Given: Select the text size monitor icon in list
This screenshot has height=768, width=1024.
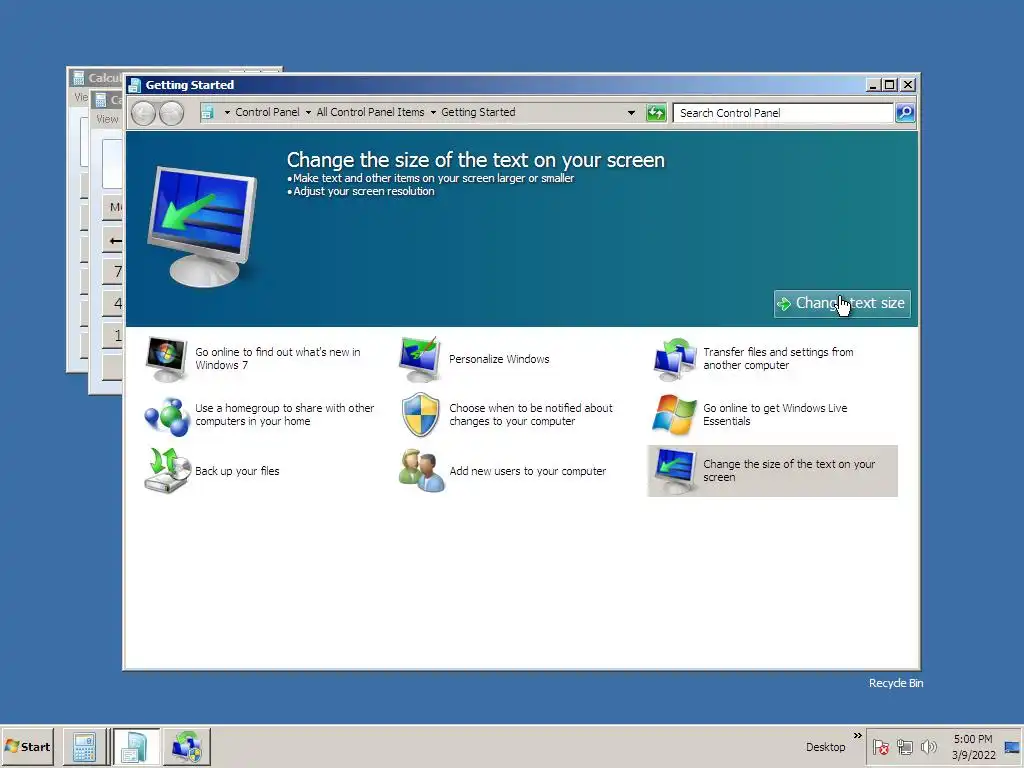Looking at the screenshot, I should click(x=674, y=471).
